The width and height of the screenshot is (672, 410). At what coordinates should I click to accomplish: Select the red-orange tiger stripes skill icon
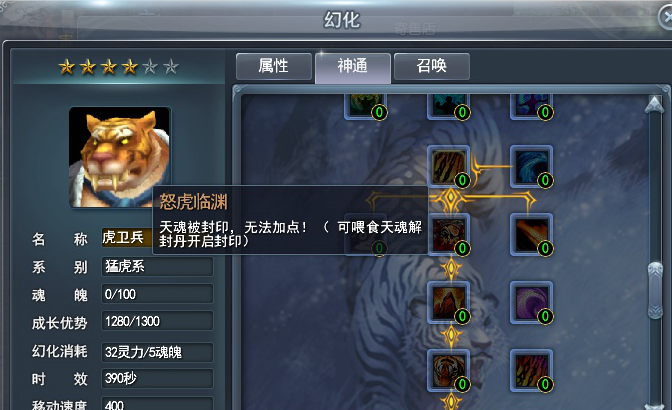531,371
